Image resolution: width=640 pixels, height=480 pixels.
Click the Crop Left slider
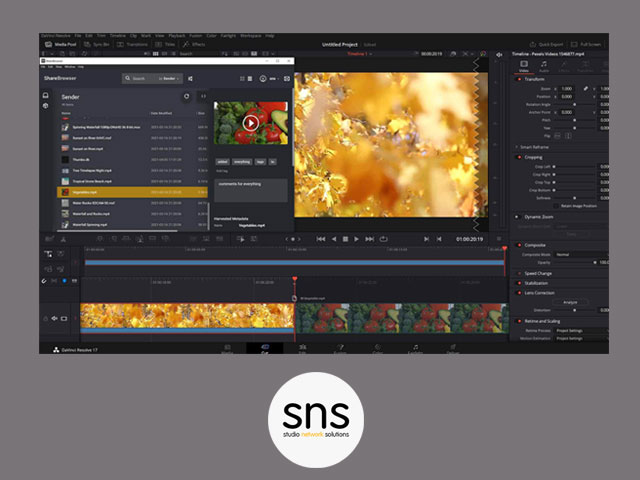(x=574, y=167)
